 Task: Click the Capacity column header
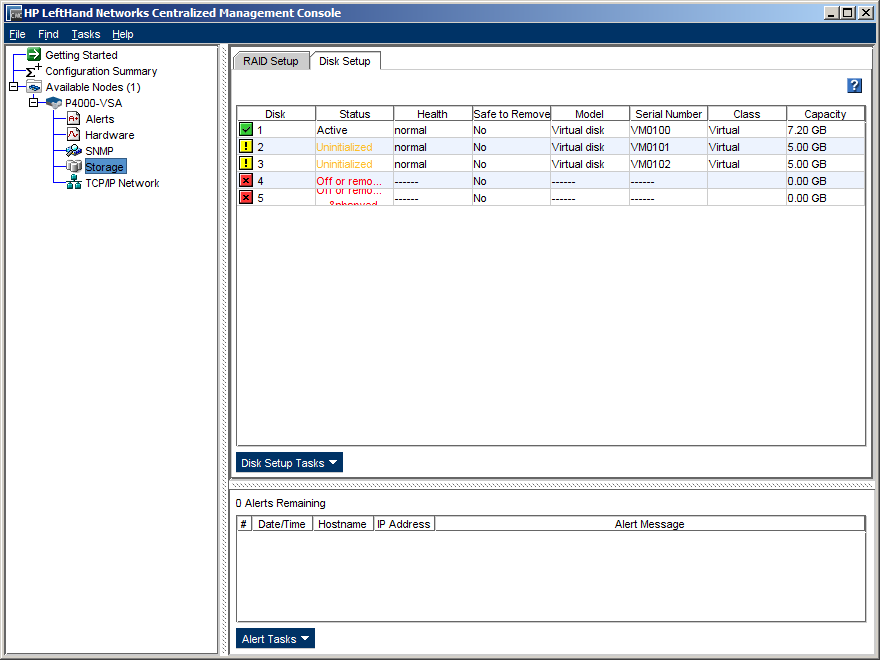825,114
